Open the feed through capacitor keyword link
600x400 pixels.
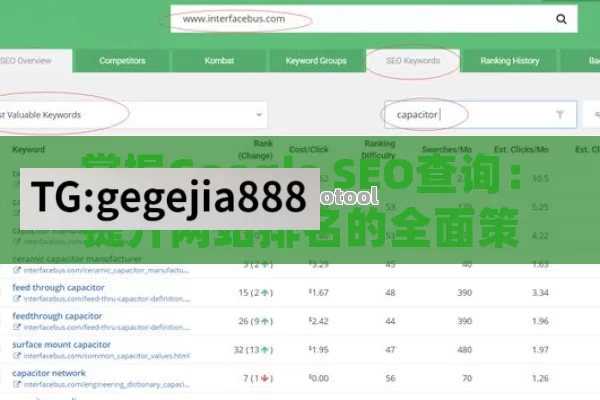[58, 287]
